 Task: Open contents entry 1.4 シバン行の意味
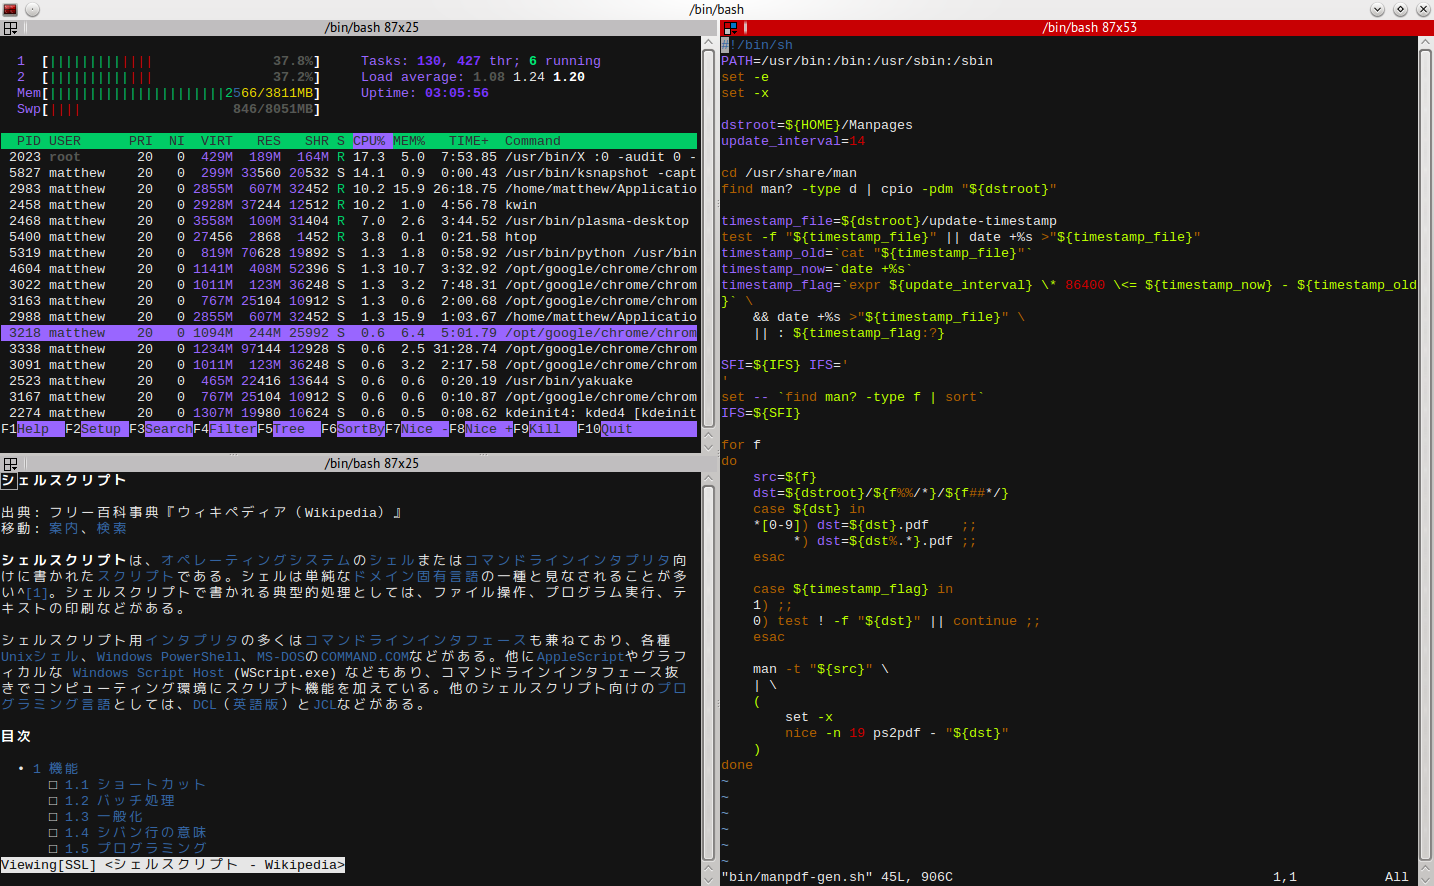coord(136,833)
